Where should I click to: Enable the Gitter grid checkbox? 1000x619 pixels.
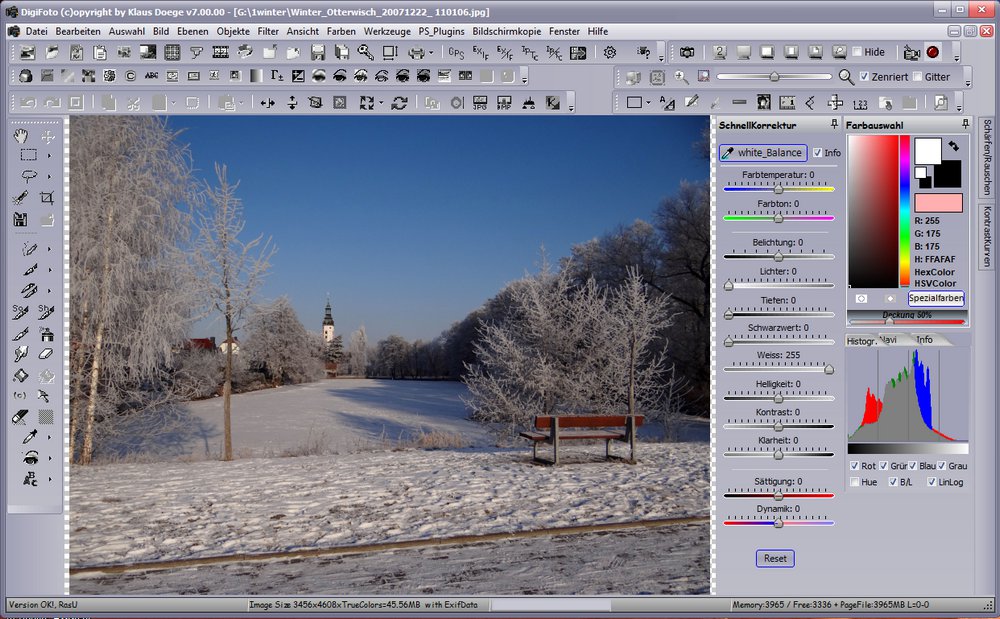(918, 77)
